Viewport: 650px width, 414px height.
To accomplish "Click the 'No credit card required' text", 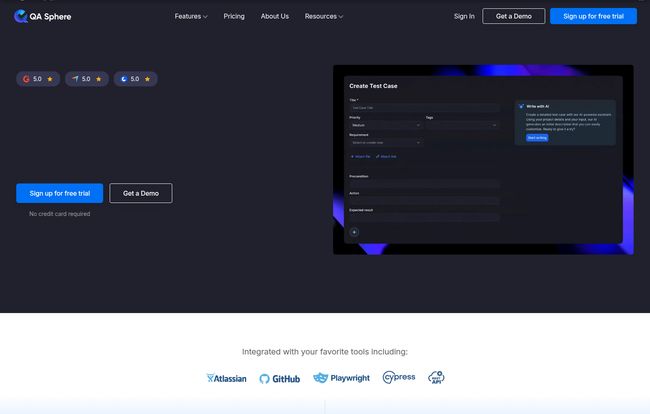I will point(60,214).
